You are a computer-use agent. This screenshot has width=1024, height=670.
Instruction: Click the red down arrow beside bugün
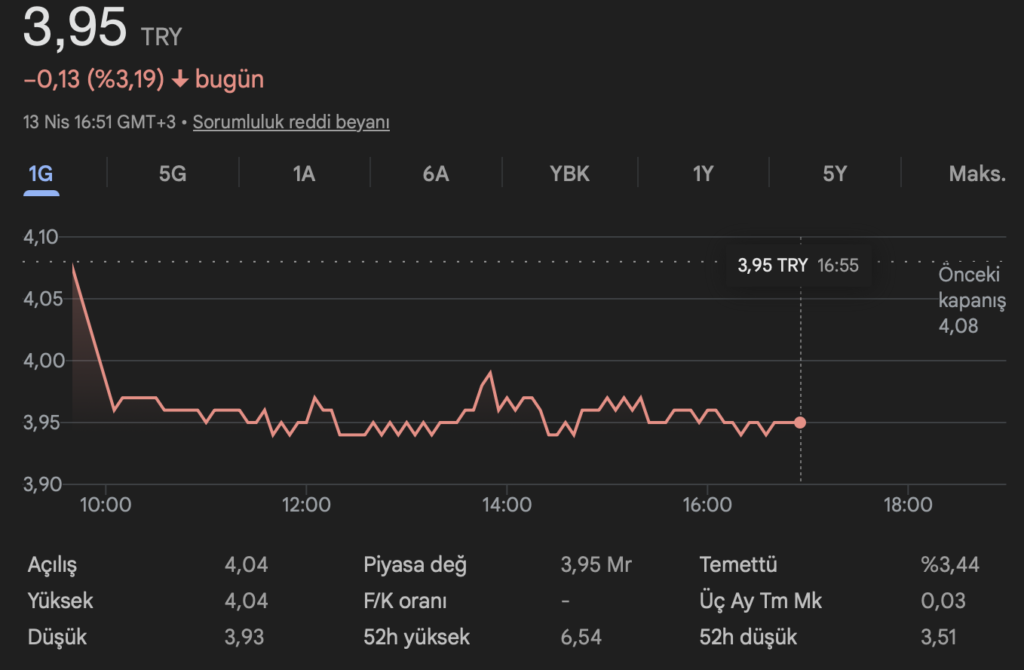(x=180, y=80)
